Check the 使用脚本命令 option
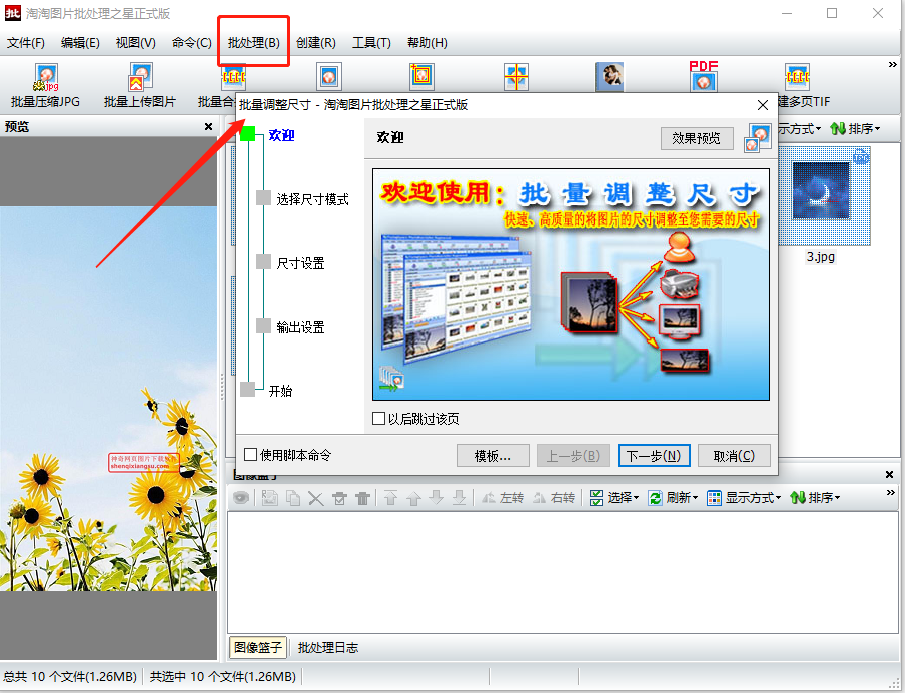Viewport: 905px width, 693px height. [x=250, y=455]
